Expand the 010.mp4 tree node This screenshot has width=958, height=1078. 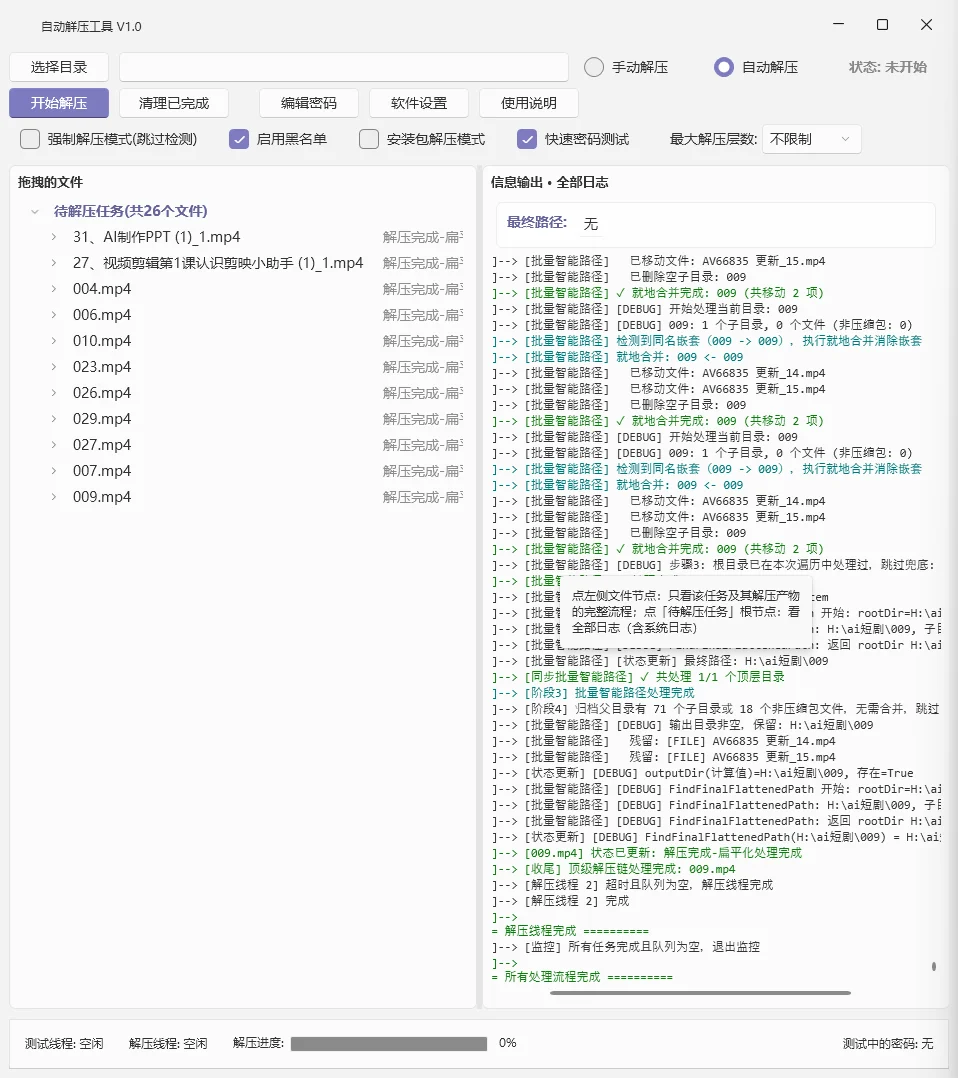point(54,341)
